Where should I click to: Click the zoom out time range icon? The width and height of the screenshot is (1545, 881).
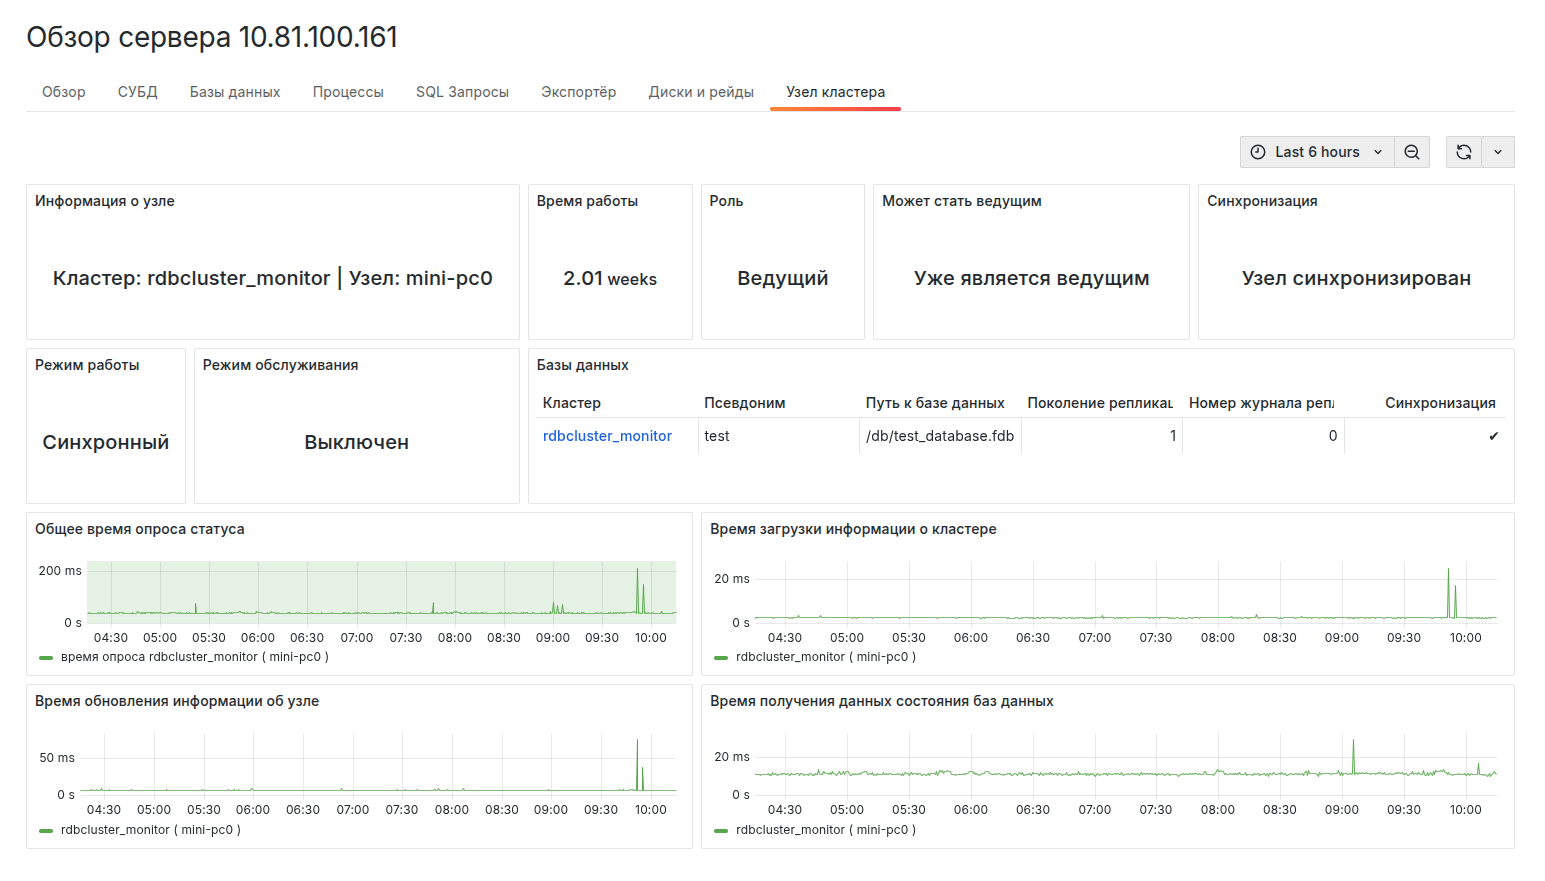[1411, 152]
